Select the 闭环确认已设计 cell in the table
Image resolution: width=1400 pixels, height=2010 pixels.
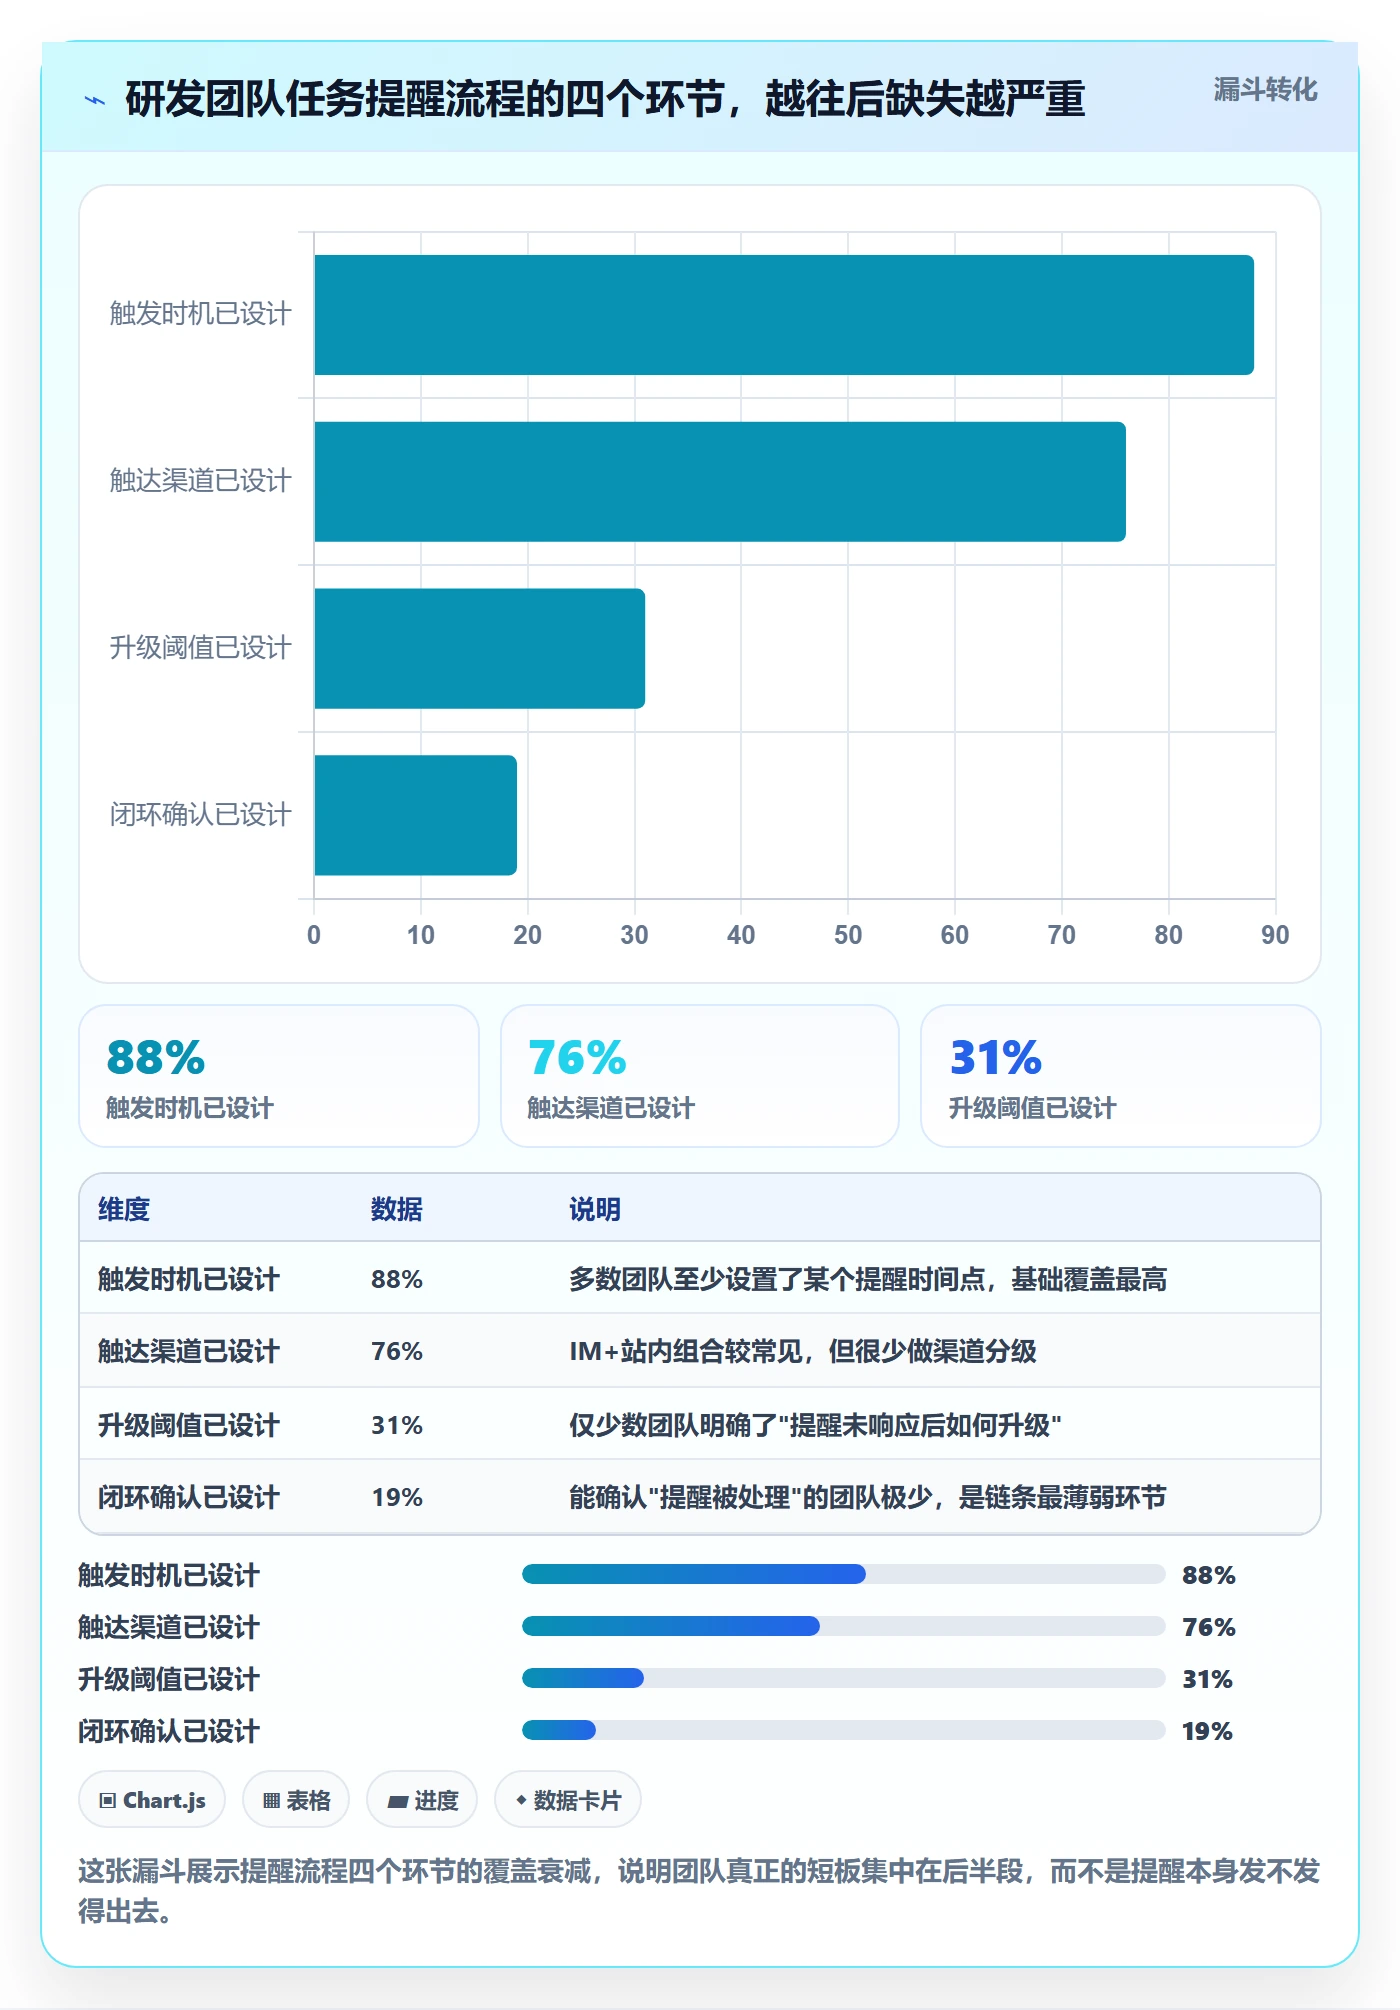point(189,1497)
